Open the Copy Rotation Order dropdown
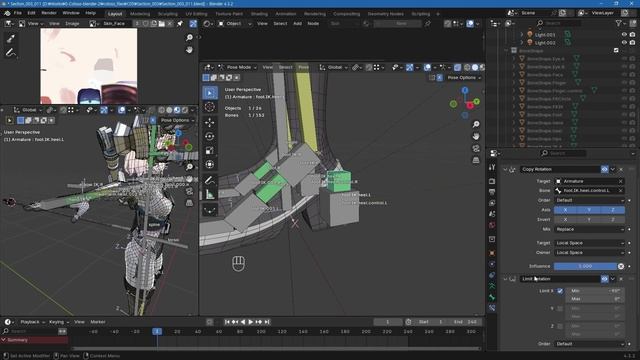The height and width of the screenshot is (360, 640). 589,200
